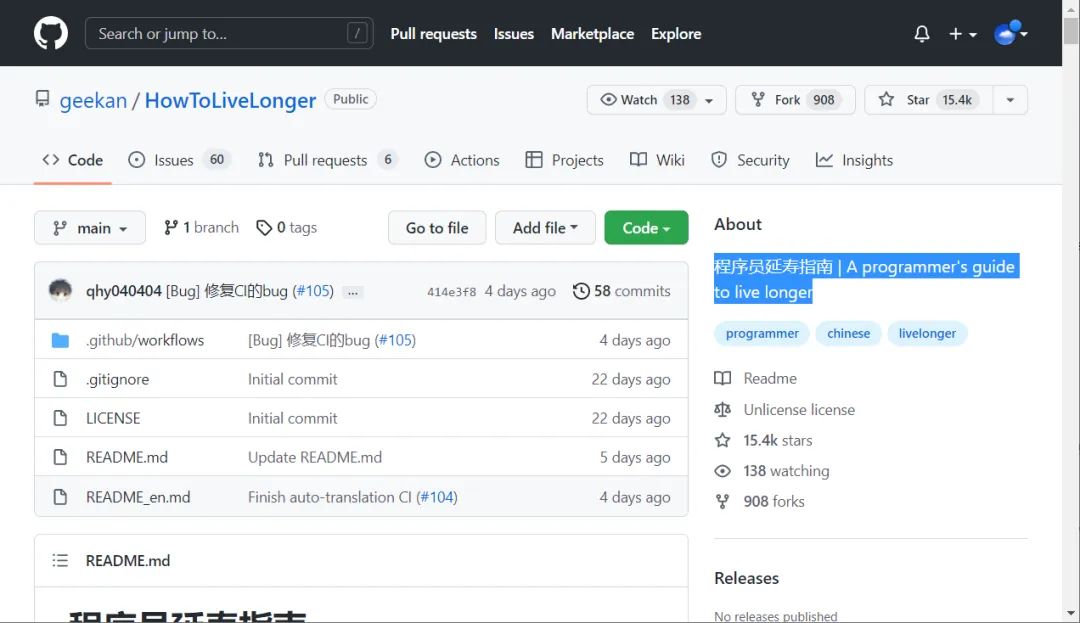1080x623 pixels.
Task: Open the Unlicense license link
Action: pyautogui.click(x=785, y=410)
